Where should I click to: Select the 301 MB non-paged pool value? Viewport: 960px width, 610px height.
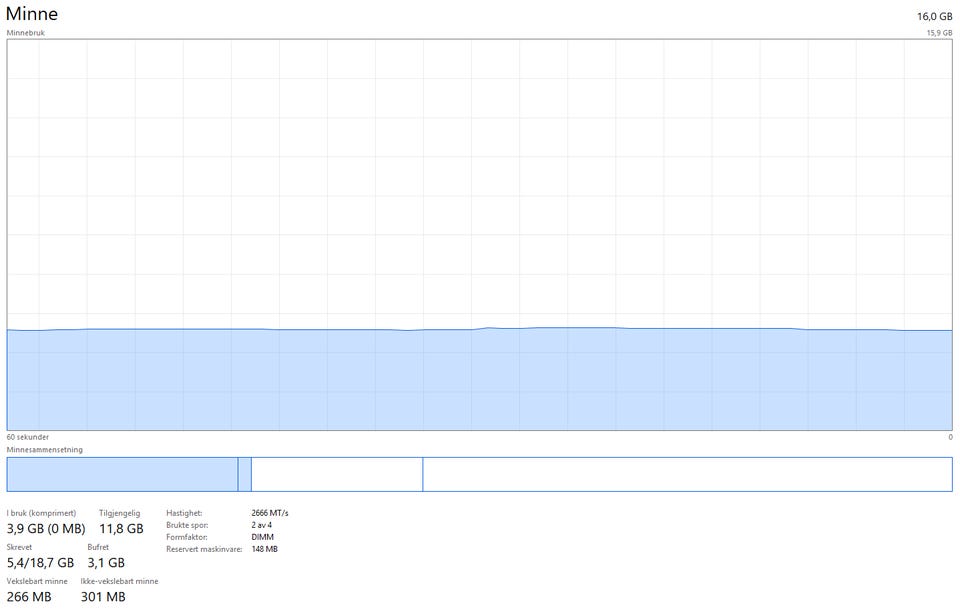(103, 597)
